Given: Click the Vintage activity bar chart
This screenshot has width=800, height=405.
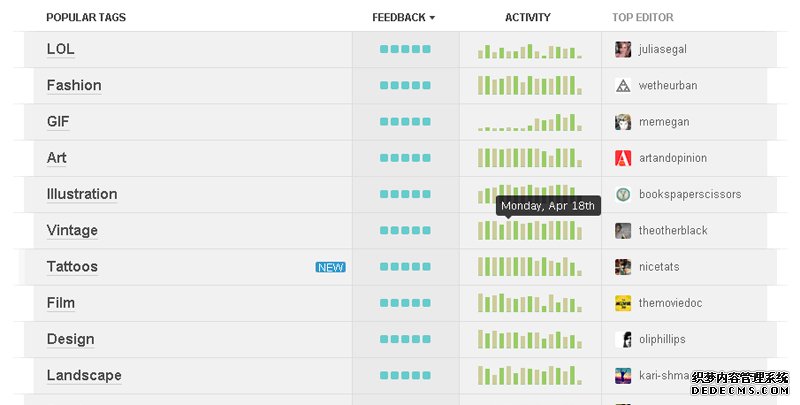Looking at the screenshot, I should point(530,231).
